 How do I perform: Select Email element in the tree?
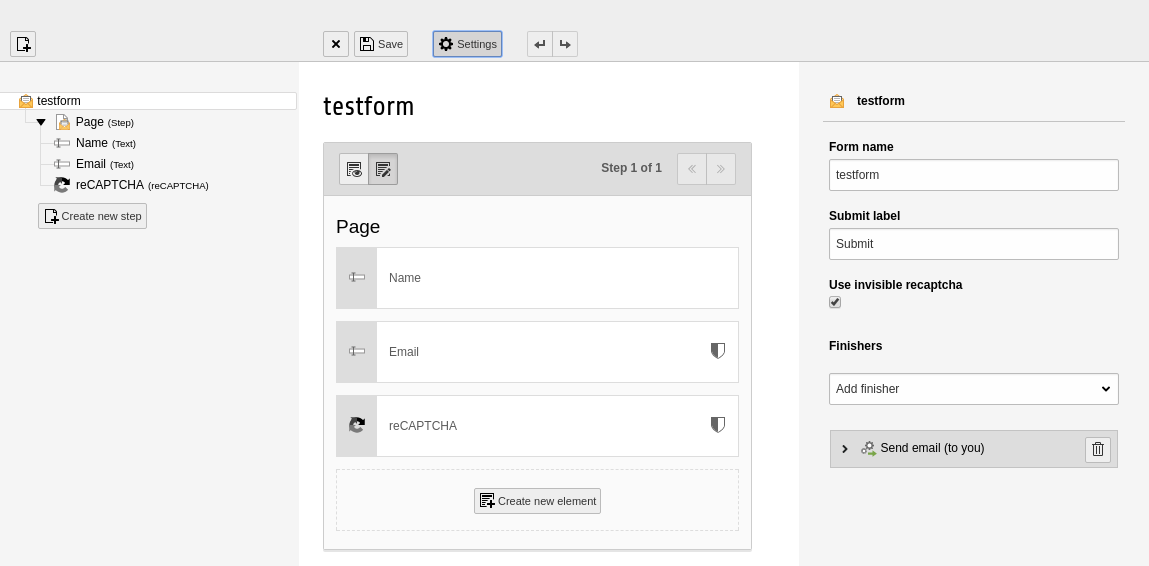(91, 164)
